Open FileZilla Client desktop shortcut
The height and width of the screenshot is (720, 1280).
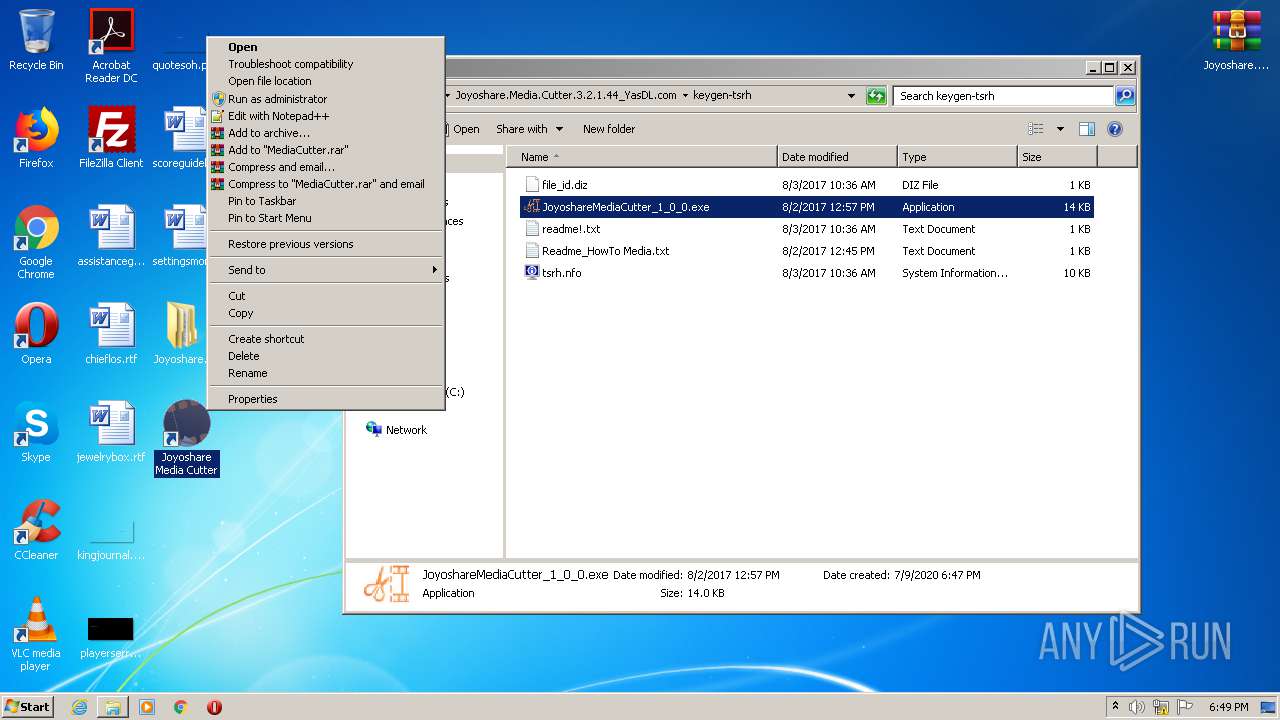(111, 138)
